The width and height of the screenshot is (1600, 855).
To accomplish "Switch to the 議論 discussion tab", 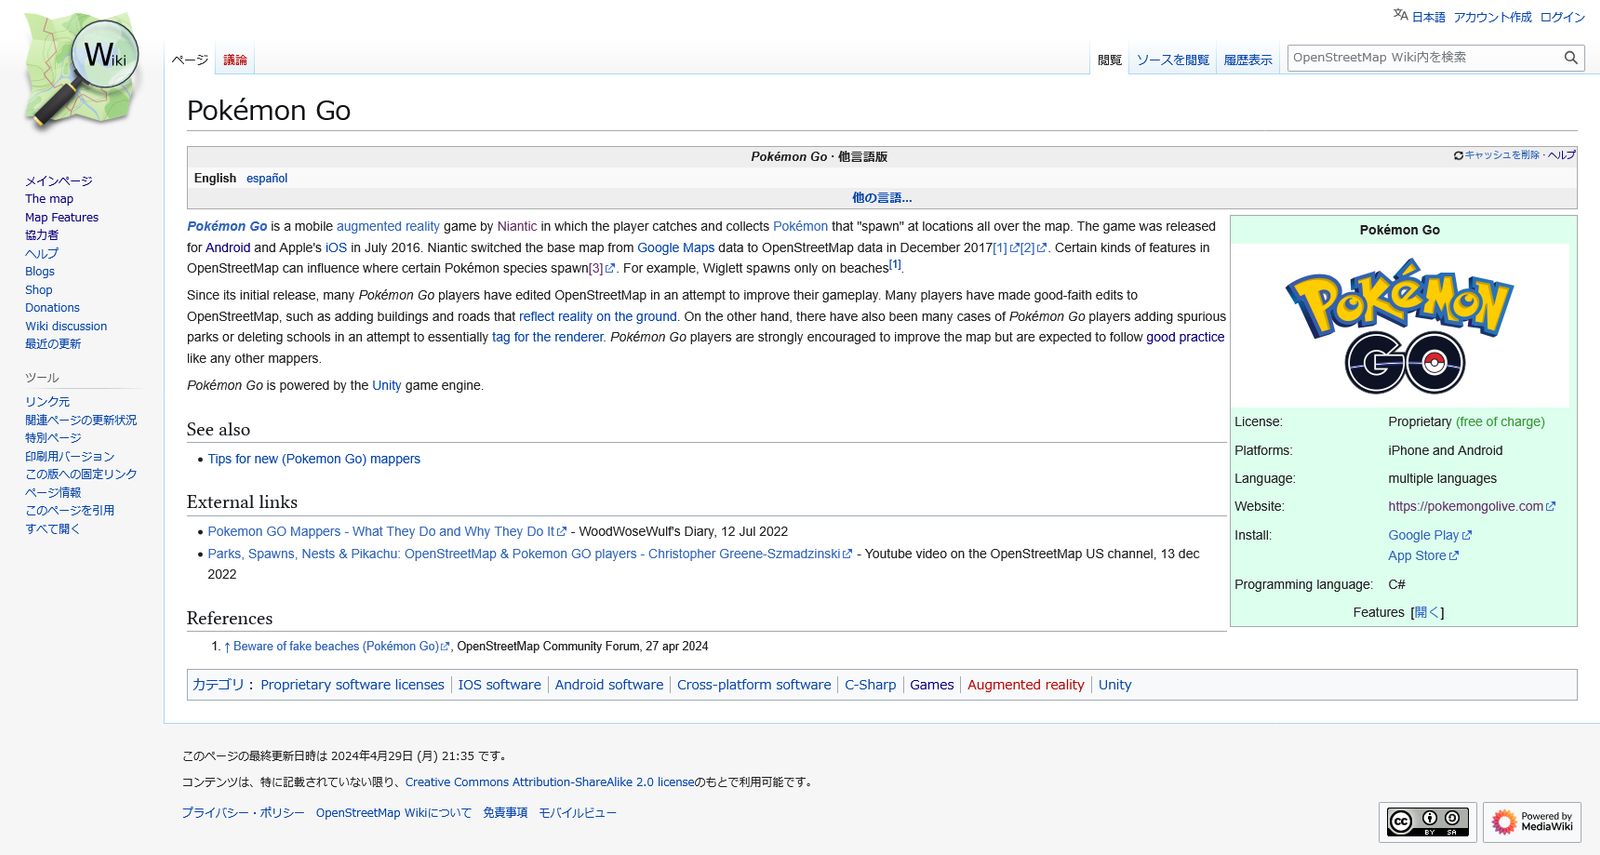I will coord(235,60).
